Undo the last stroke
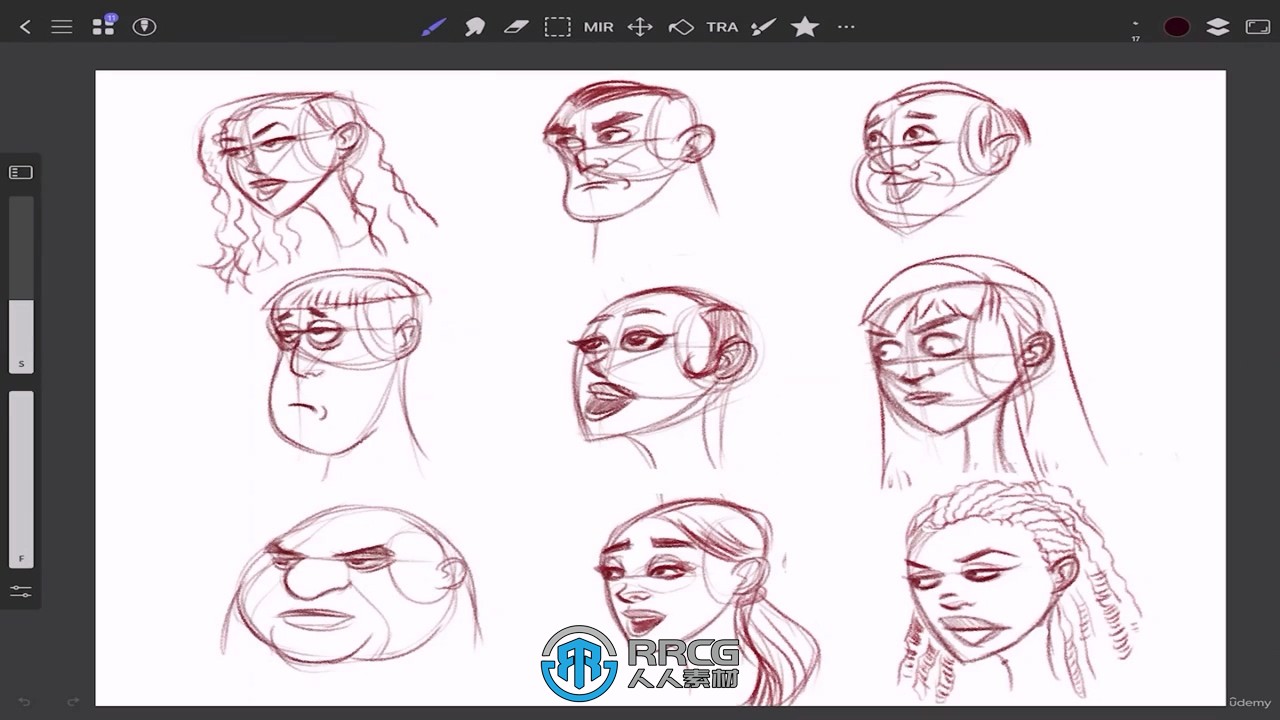Image resolution: width=1280 pixels, height=720 pixels. pyautogui.click(x=25, y=702)
